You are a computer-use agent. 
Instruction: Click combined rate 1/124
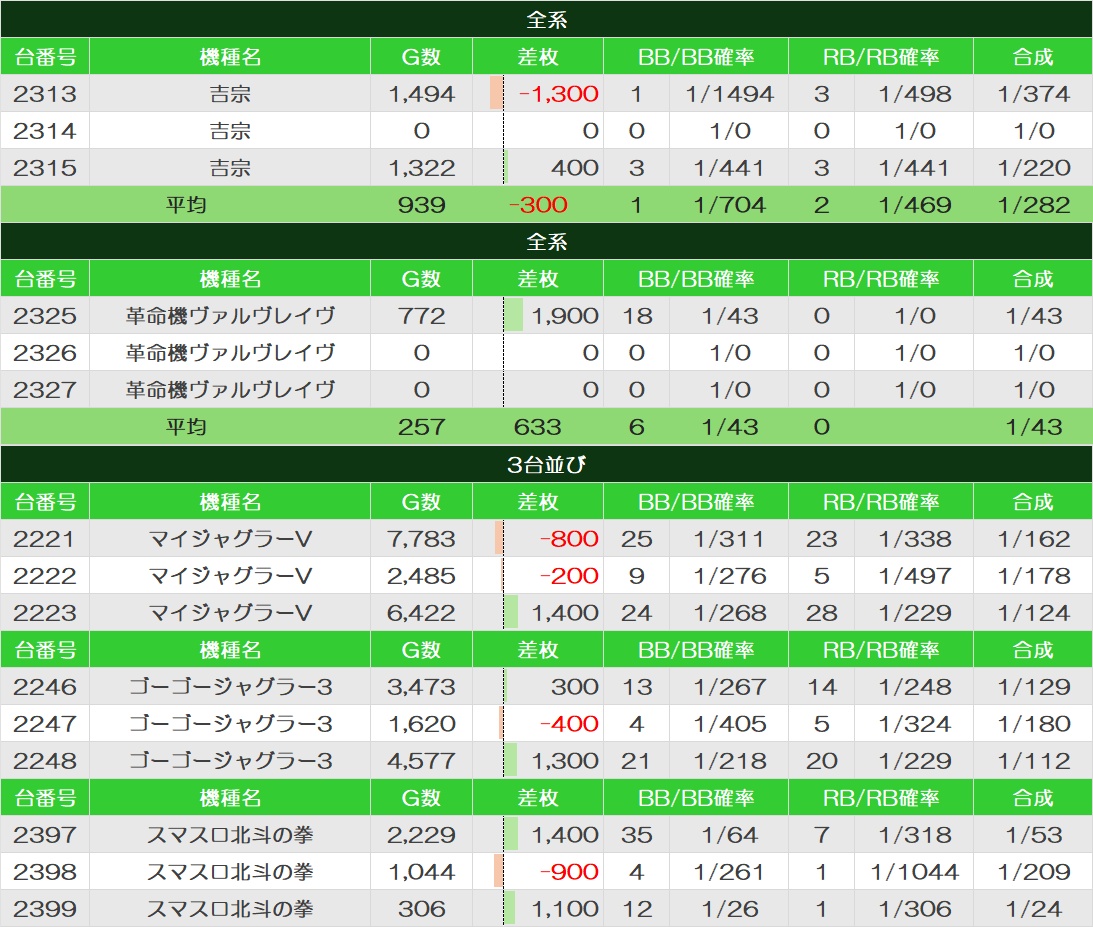[x=1033, y=612]
